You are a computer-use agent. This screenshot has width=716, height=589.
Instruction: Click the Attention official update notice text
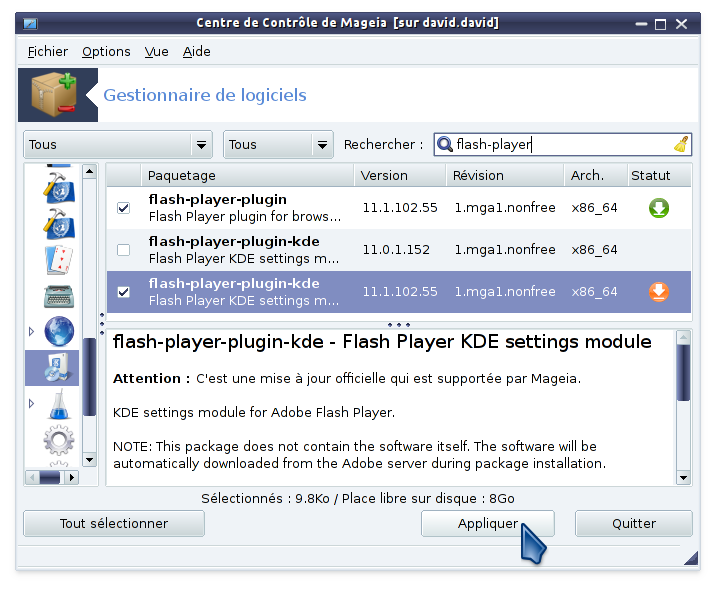click(x=347, y=379)
